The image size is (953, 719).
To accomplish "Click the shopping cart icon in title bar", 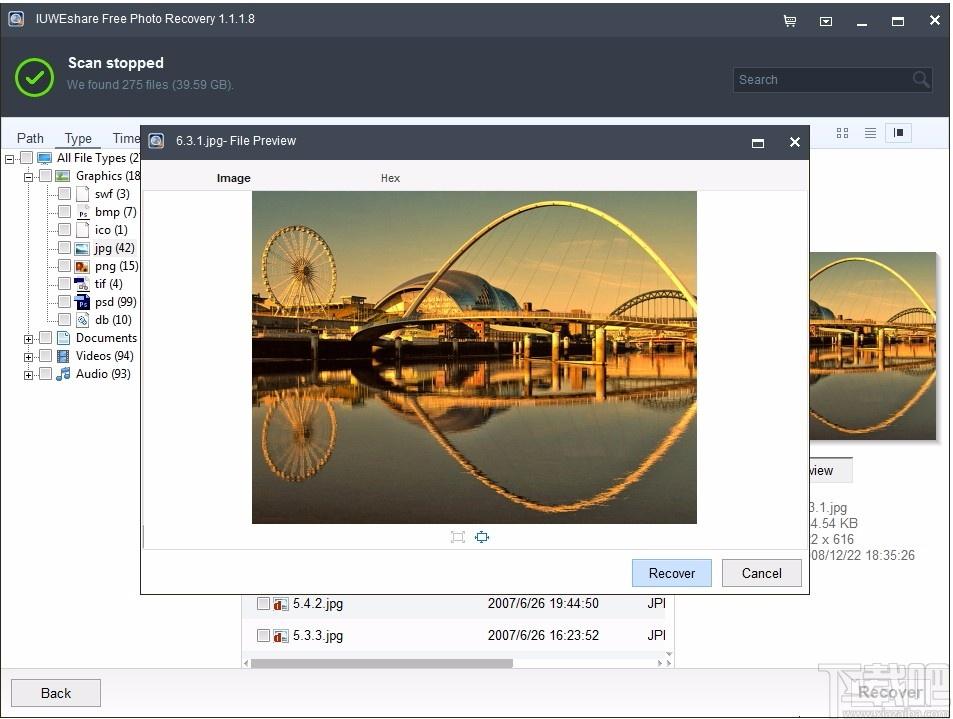I will coord(790,21).
